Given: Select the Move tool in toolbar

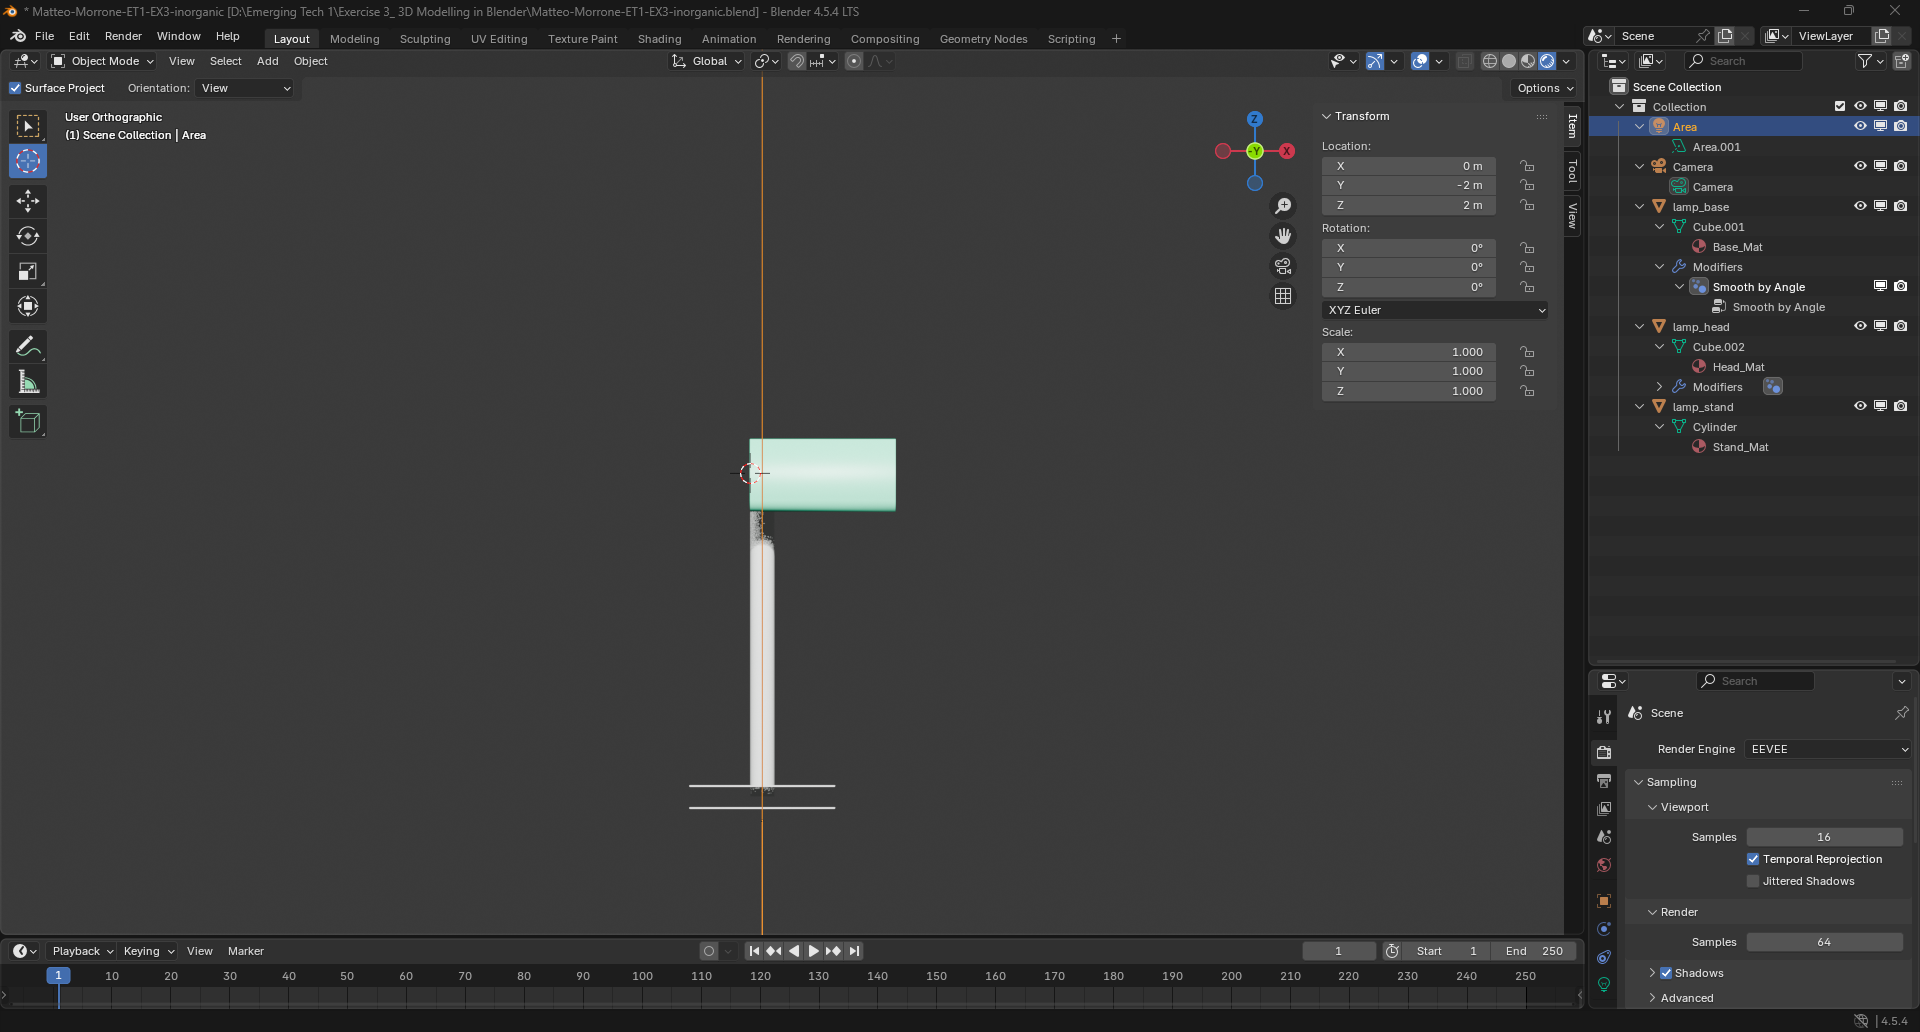Looking at the screenshot, I should click(28, 201).
